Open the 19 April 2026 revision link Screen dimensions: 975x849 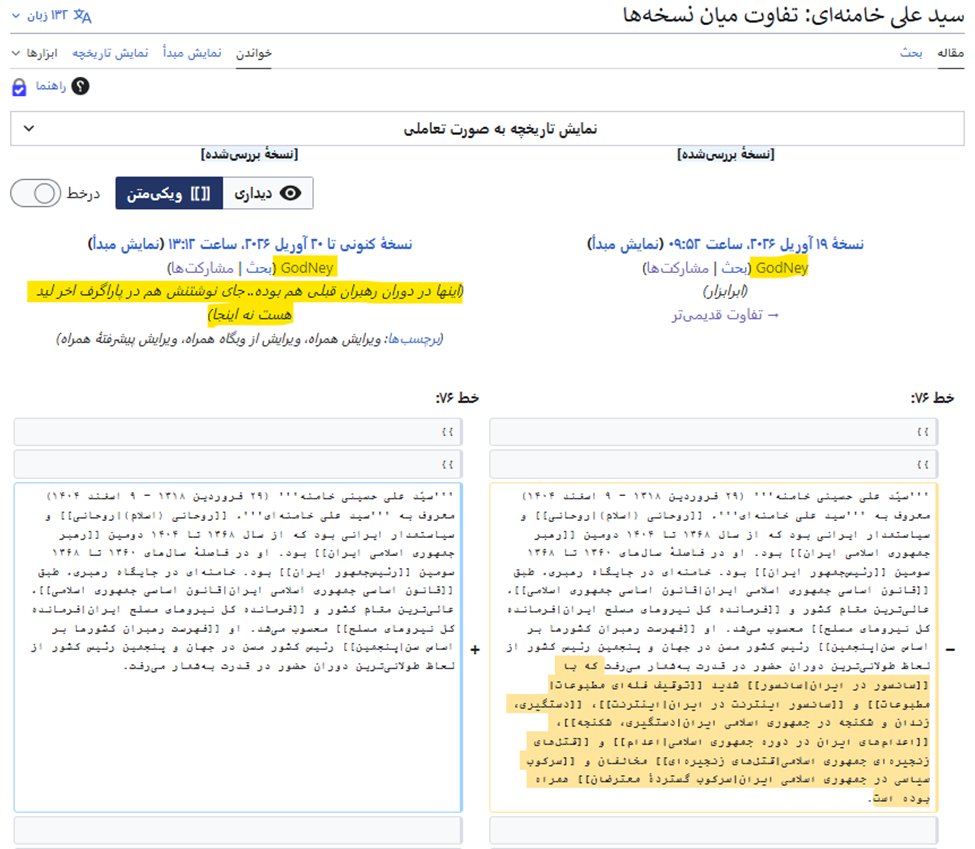coord(766,244)
